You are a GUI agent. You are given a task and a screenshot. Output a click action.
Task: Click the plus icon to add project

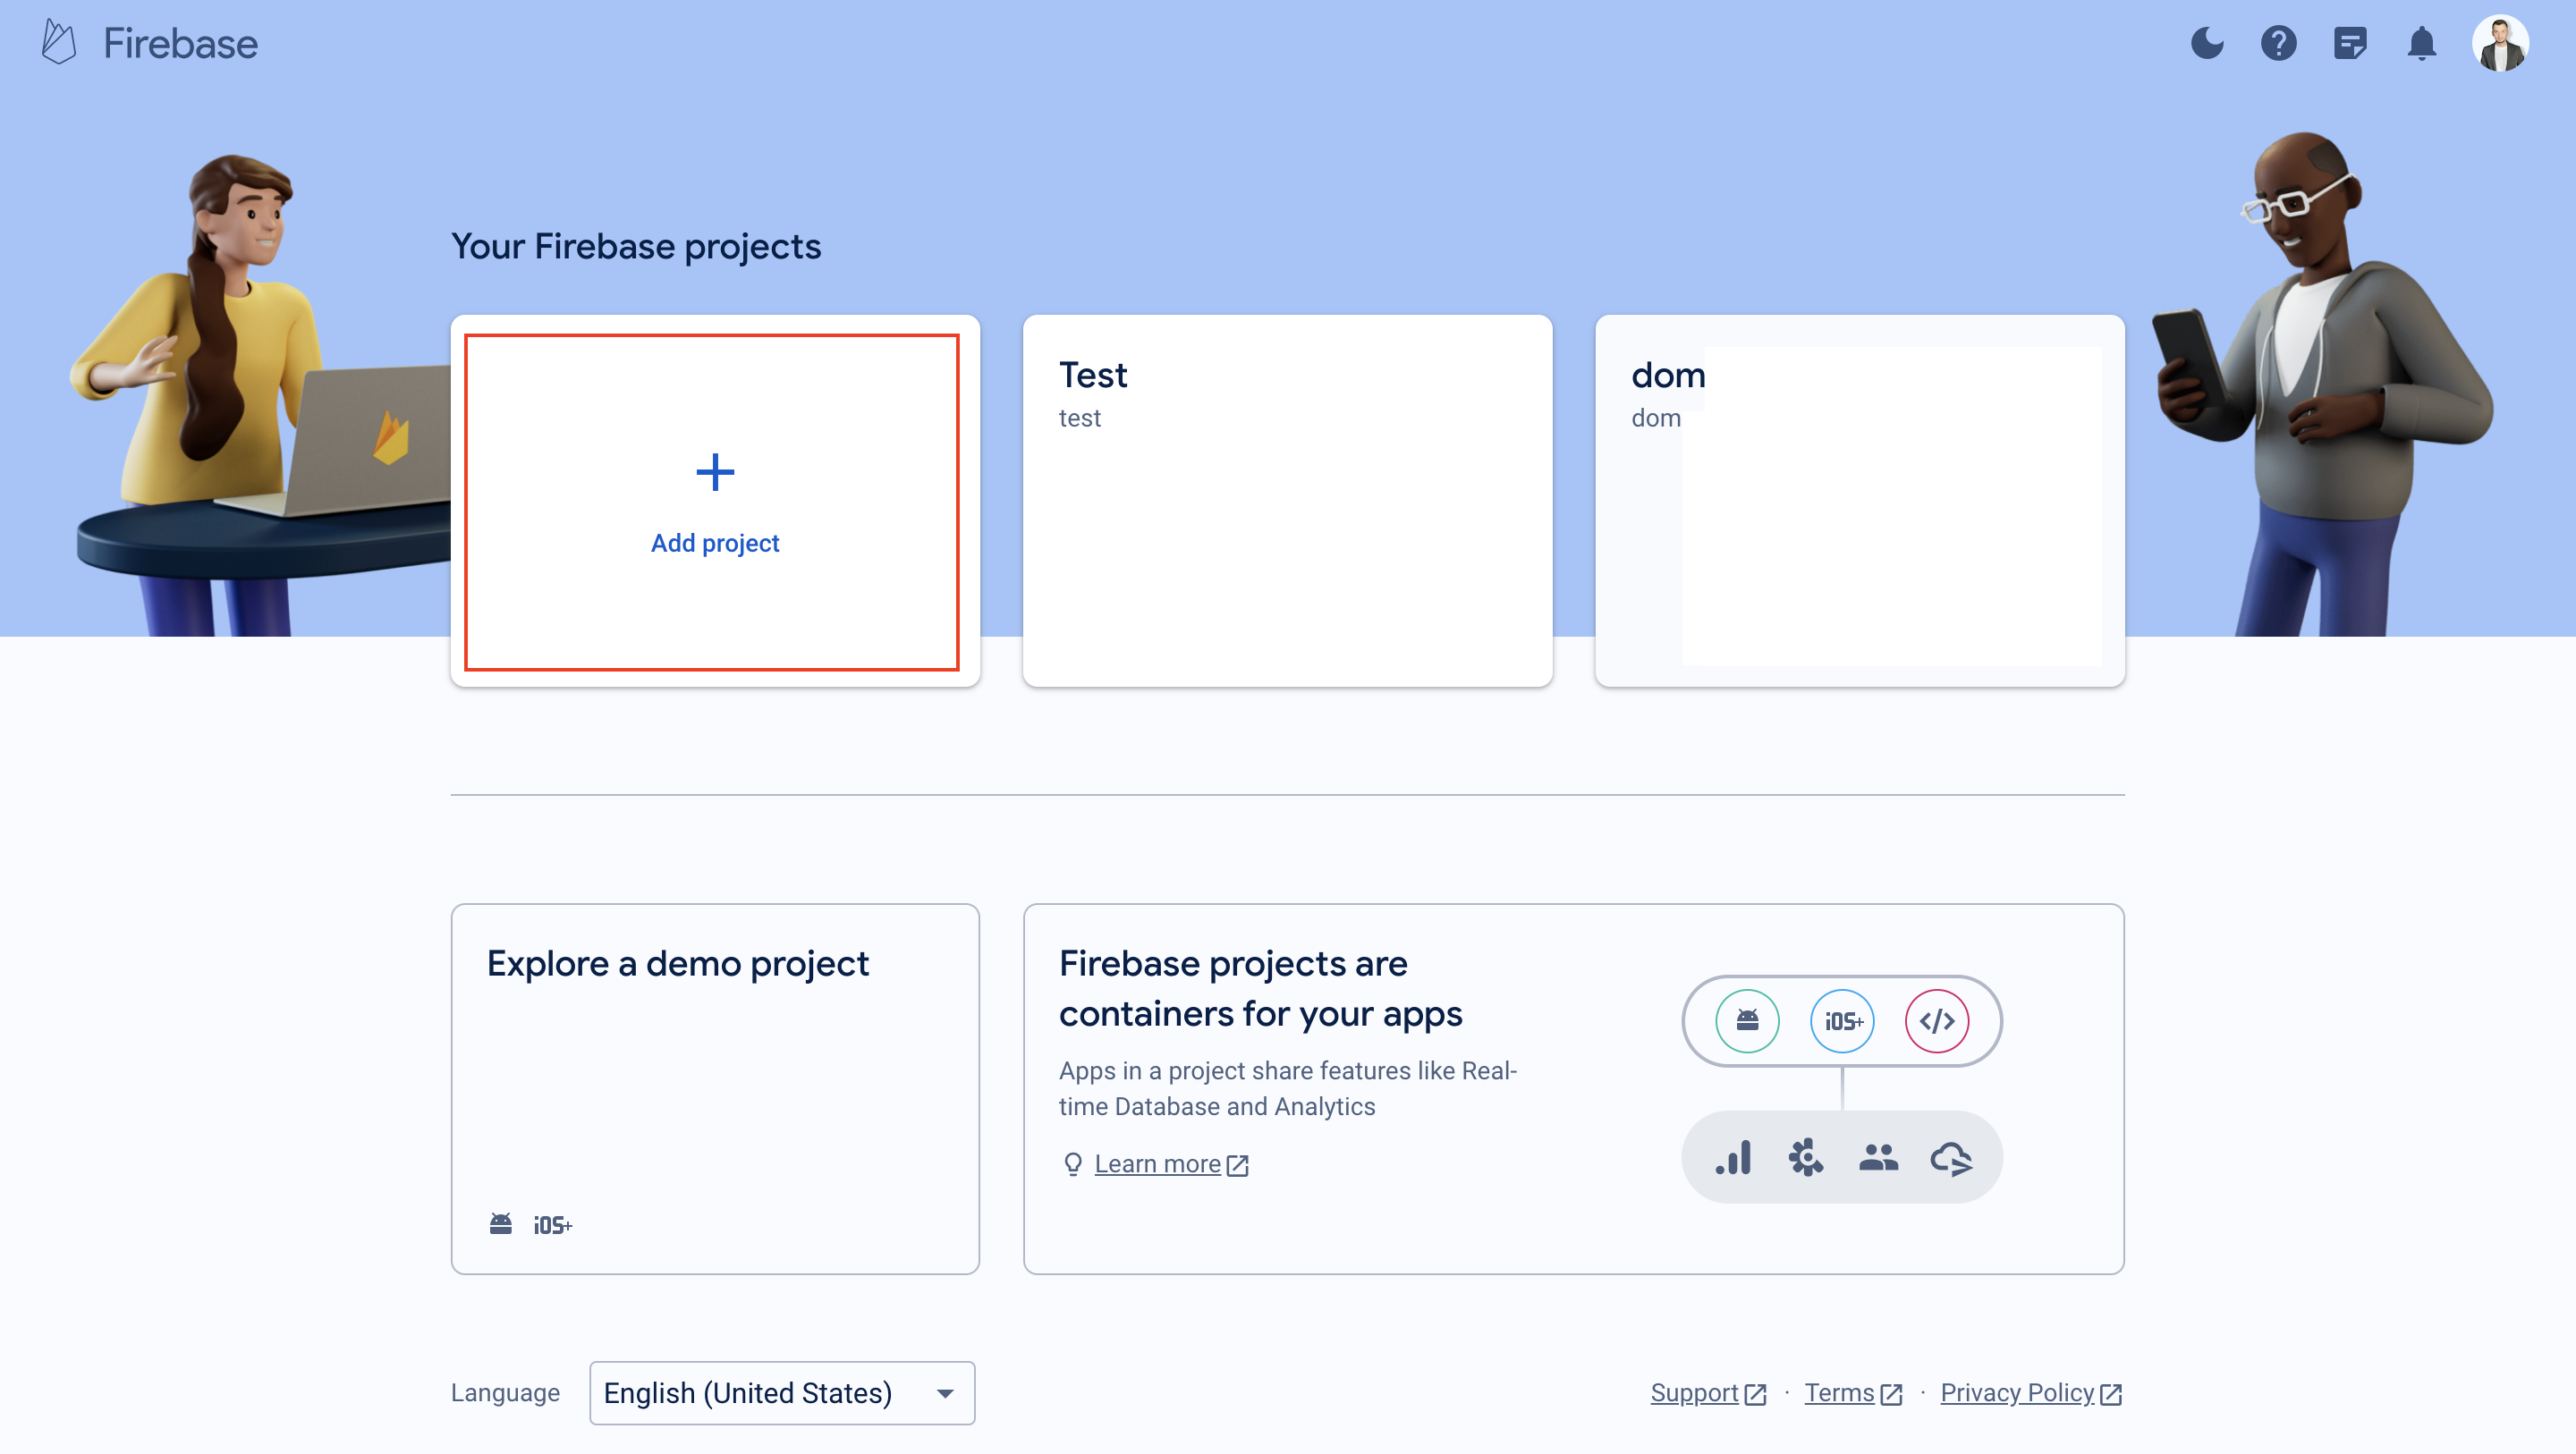(x=715, y=472)
